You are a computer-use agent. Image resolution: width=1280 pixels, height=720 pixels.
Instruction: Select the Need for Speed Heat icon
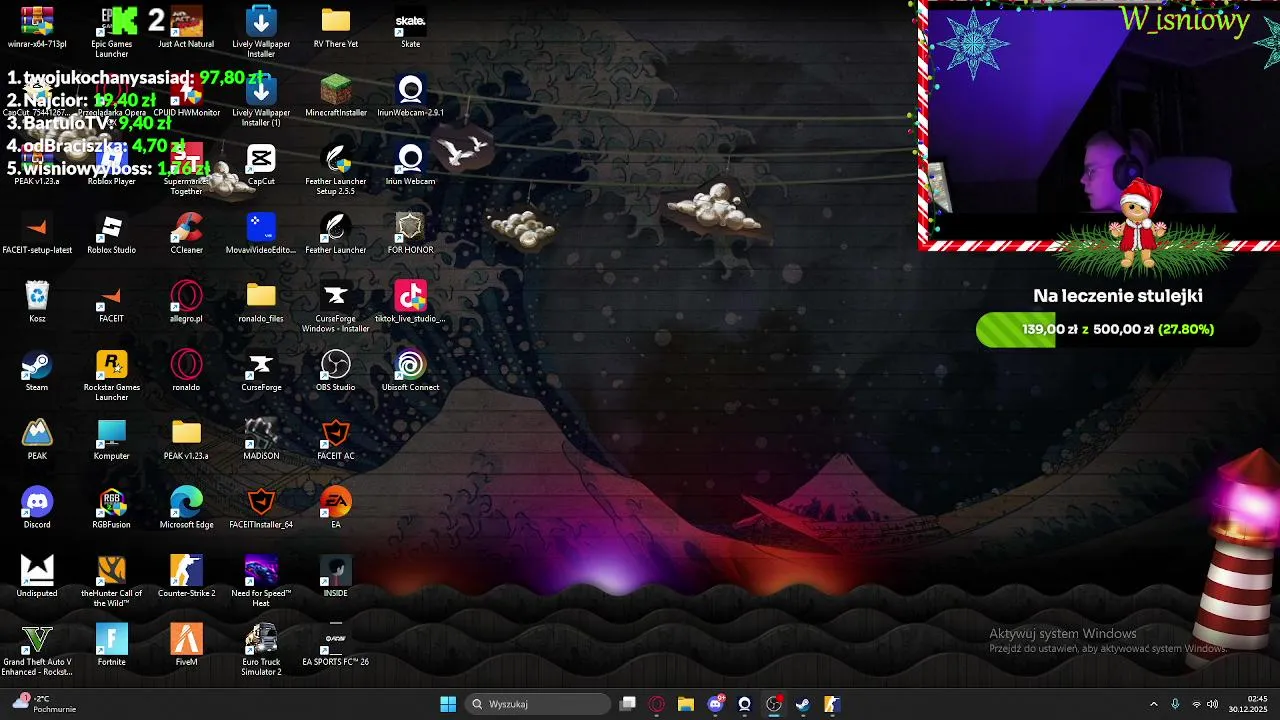pyautogui.click(x=261, y=582)
